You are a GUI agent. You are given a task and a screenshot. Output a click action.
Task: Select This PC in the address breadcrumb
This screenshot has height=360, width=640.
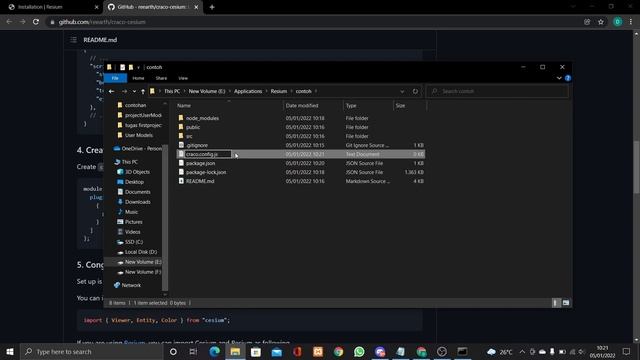[x=172, y=91]
